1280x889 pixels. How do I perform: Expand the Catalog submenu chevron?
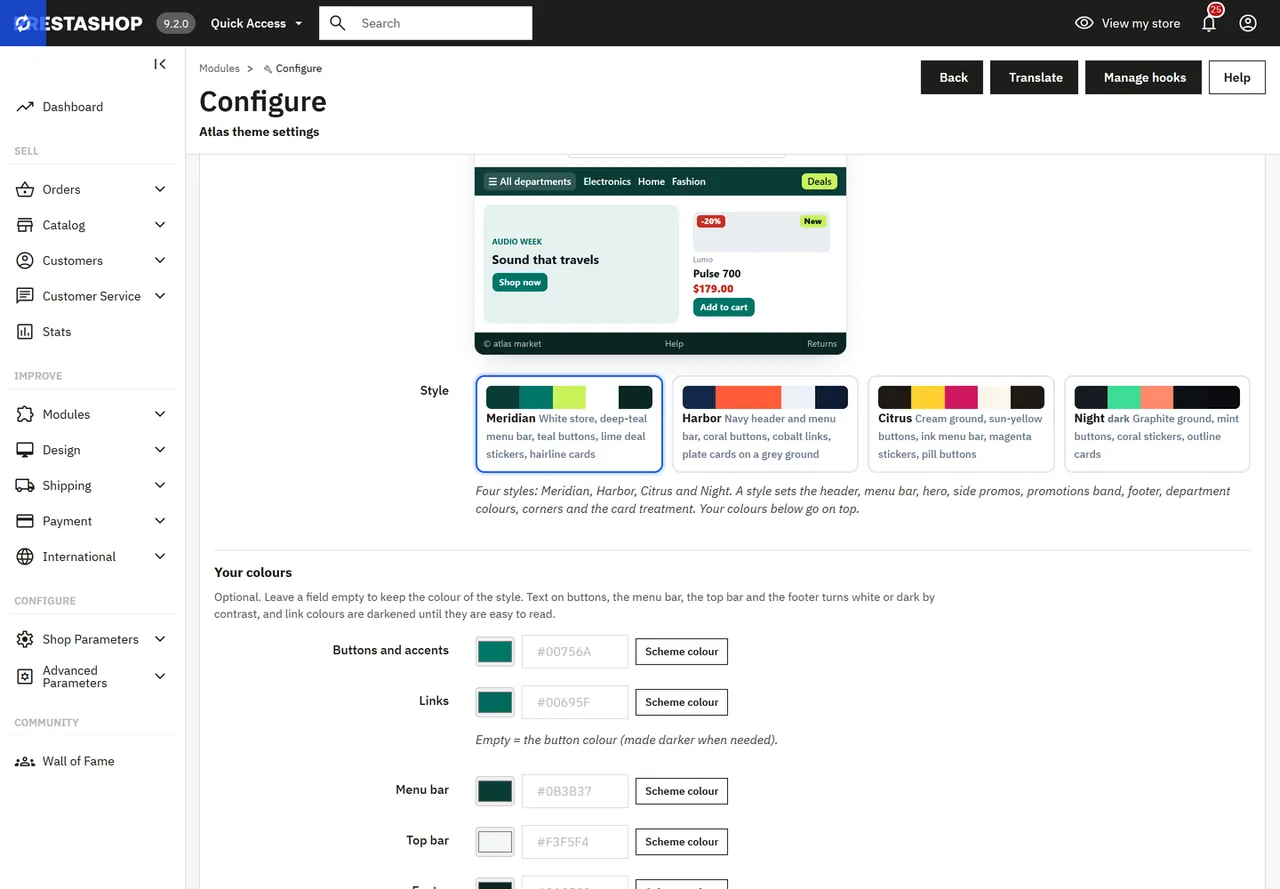tap(160, 225)
